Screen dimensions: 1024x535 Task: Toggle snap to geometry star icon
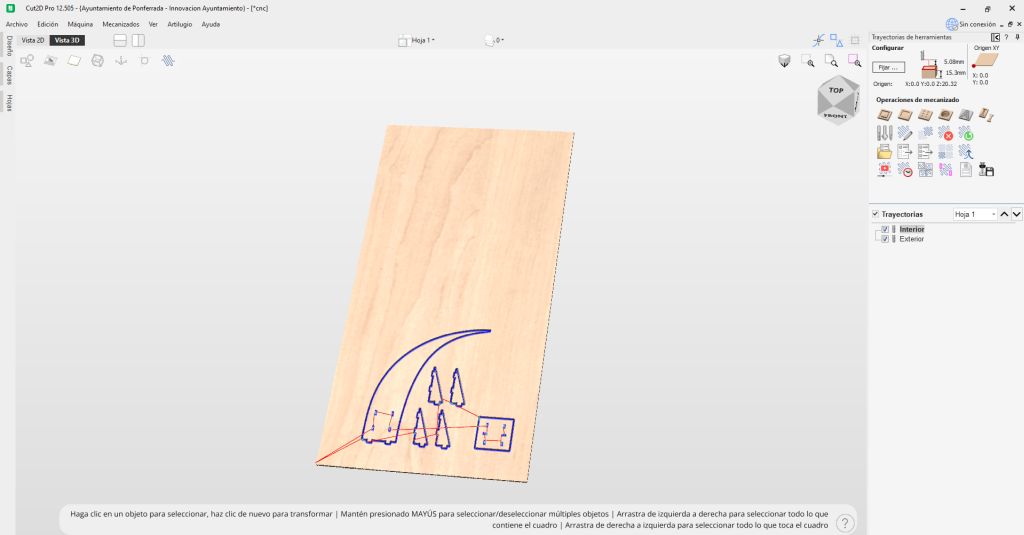(818, 41)
